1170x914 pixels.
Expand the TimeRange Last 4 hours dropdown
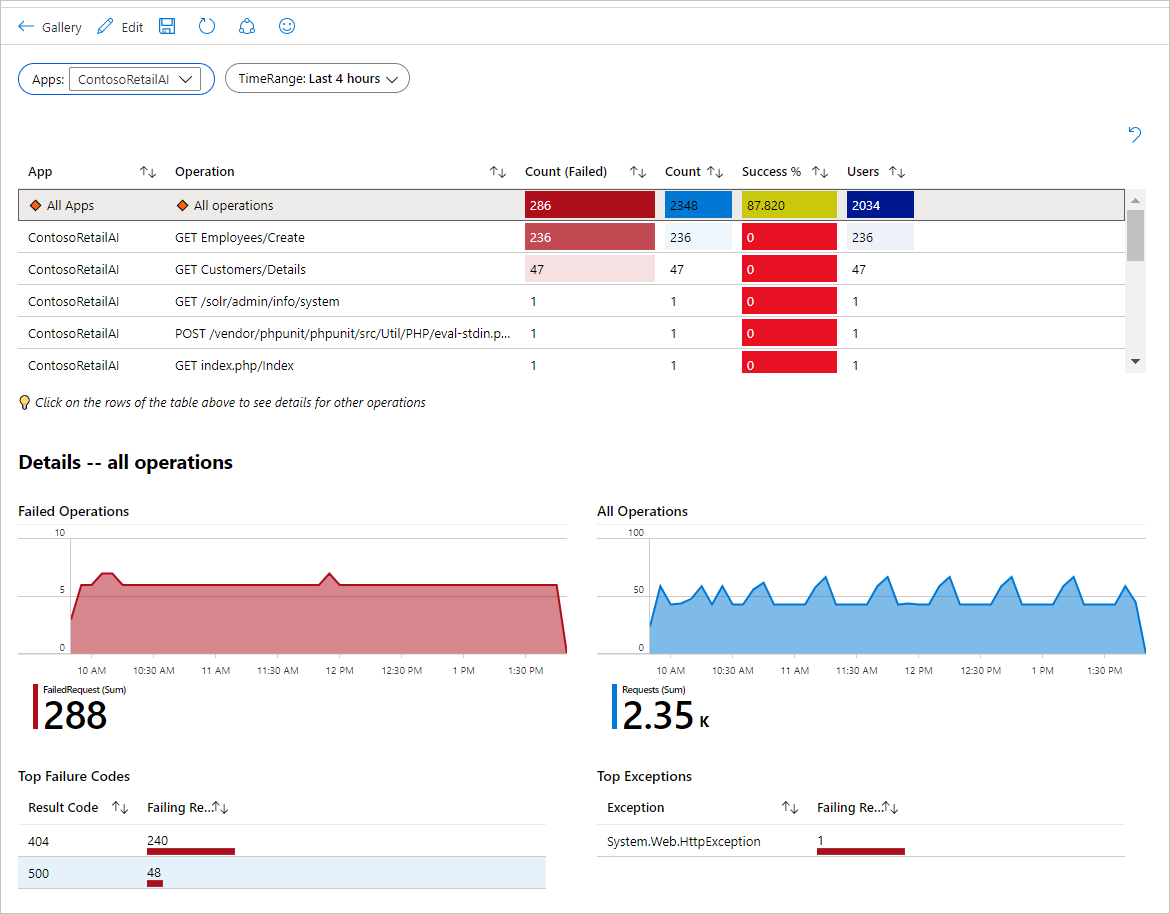(x=318, y=79)
